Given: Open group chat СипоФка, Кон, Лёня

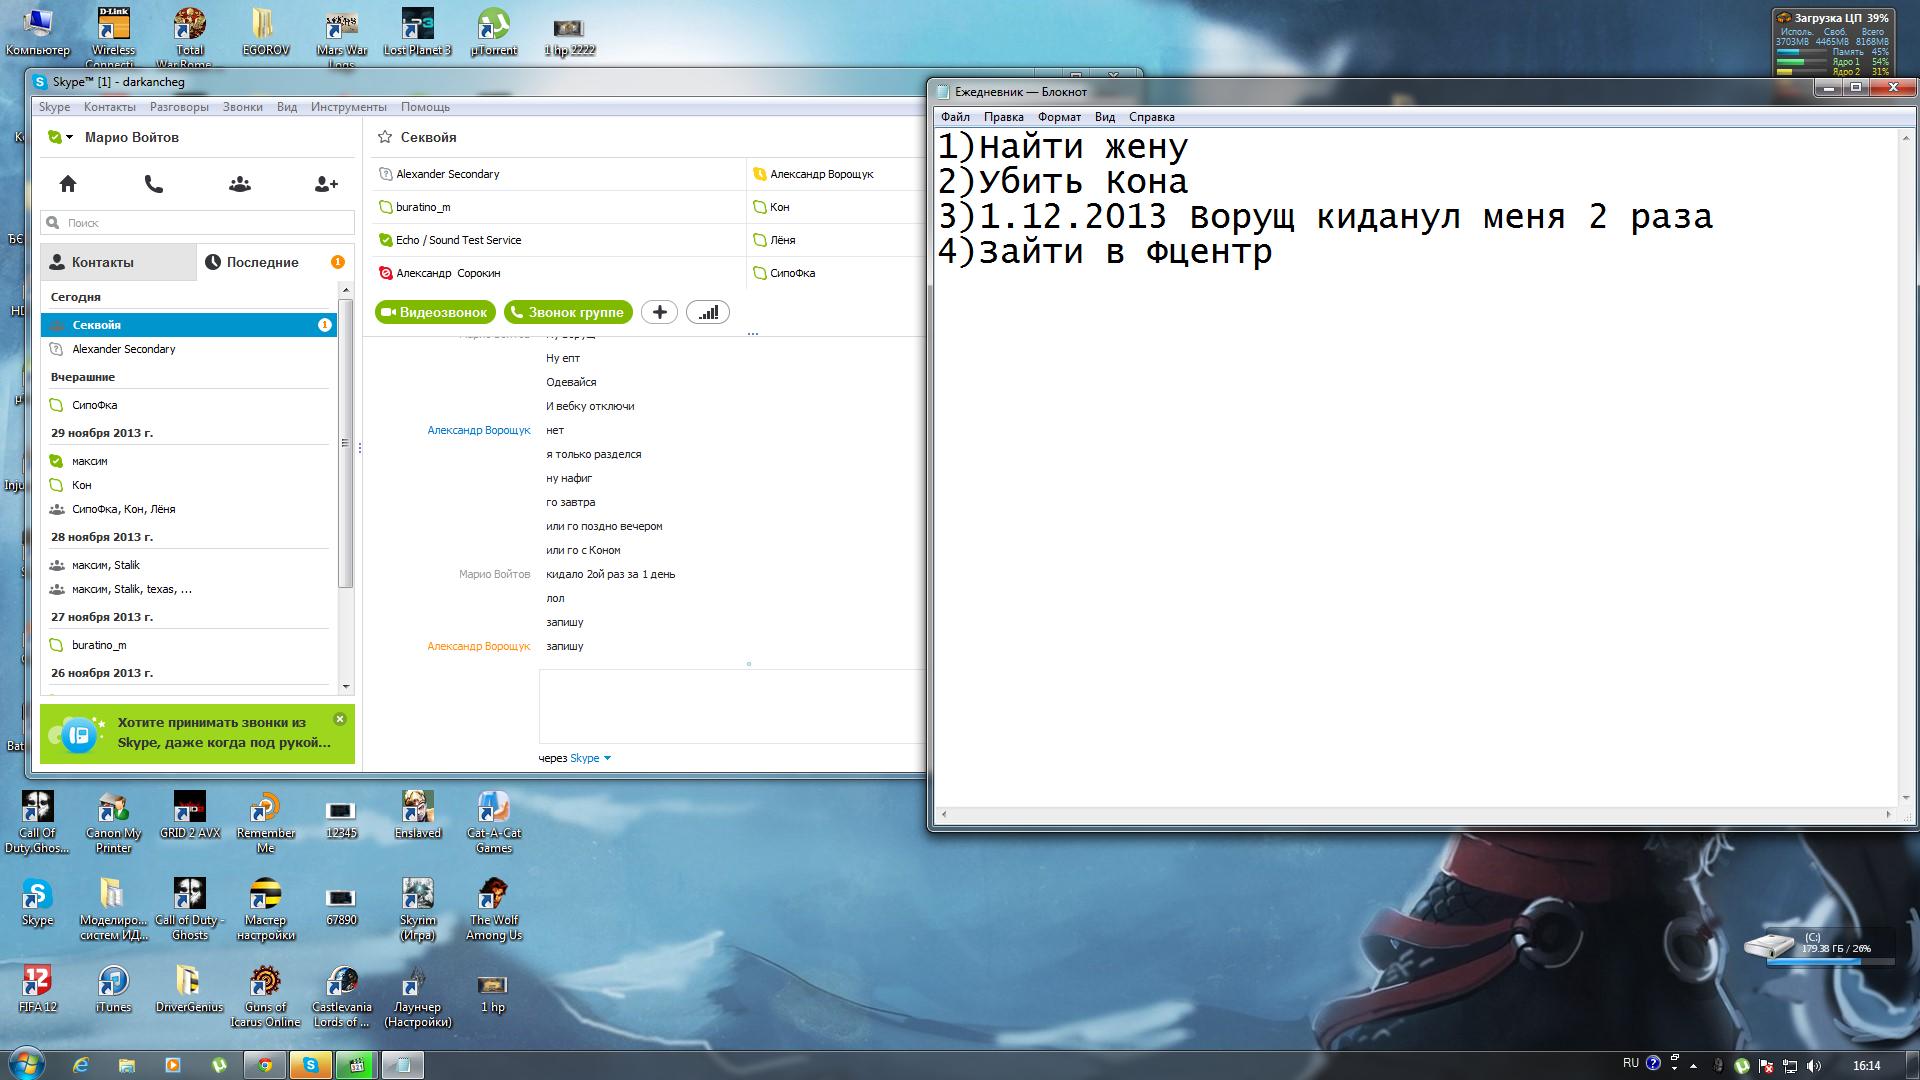Looking at the screenshot, I should click(x=189, y=509).
